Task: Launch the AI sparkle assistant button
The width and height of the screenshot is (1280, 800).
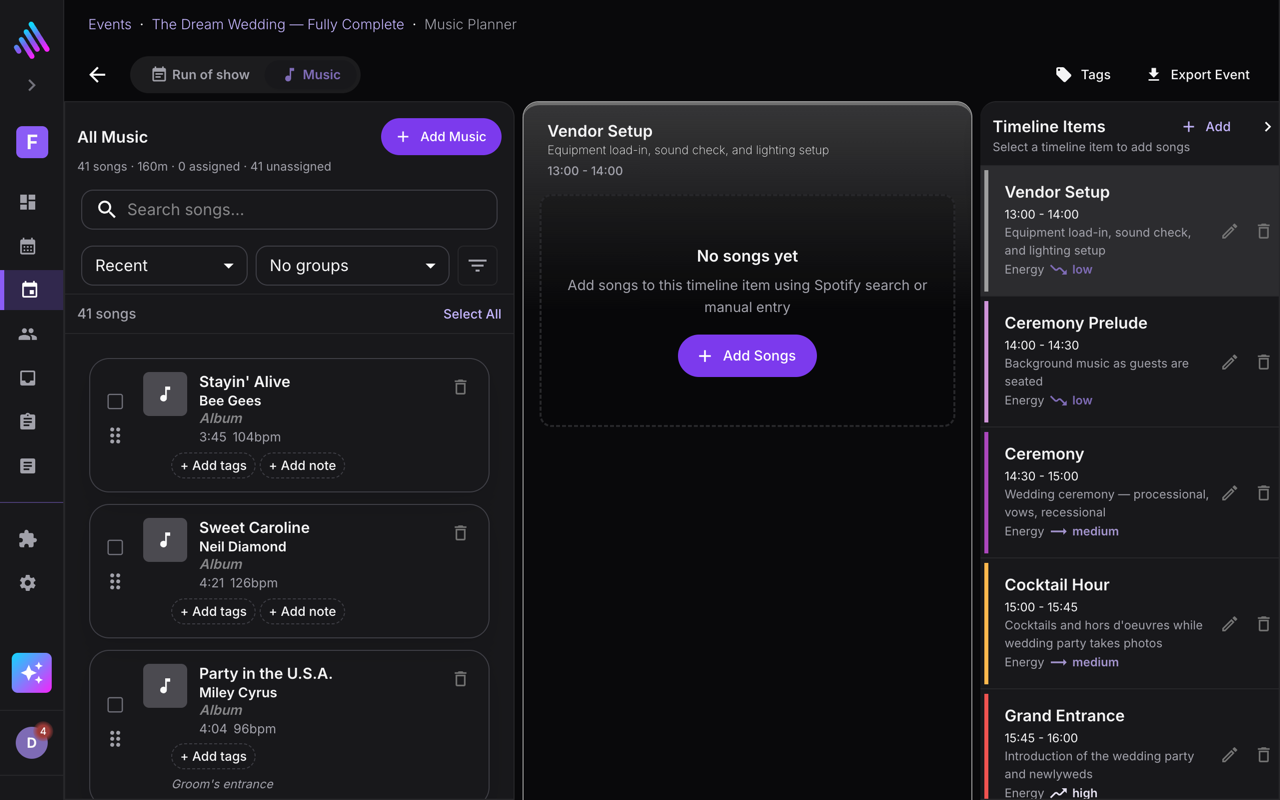Action: click(32, 673)
